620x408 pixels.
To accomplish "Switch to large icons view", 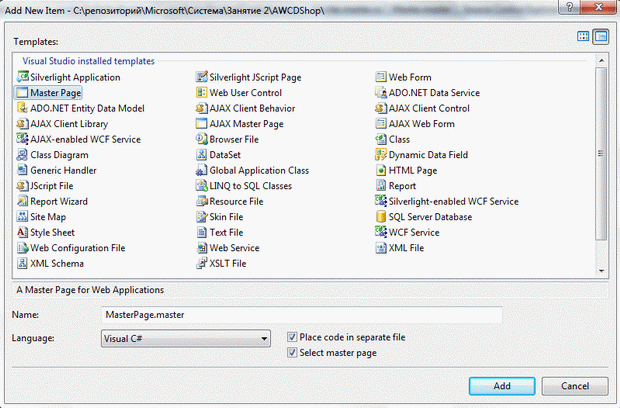I will click(x=583, y=37).
